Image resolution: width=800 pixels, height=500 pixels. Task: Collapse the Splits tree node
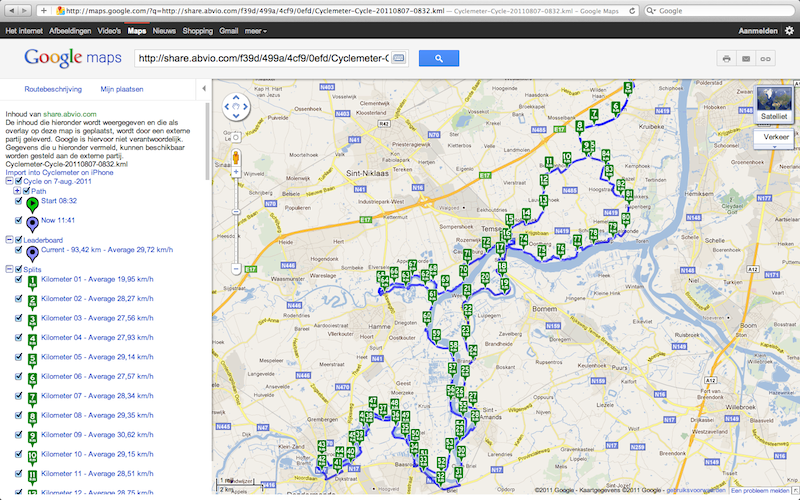pos(9,269)
